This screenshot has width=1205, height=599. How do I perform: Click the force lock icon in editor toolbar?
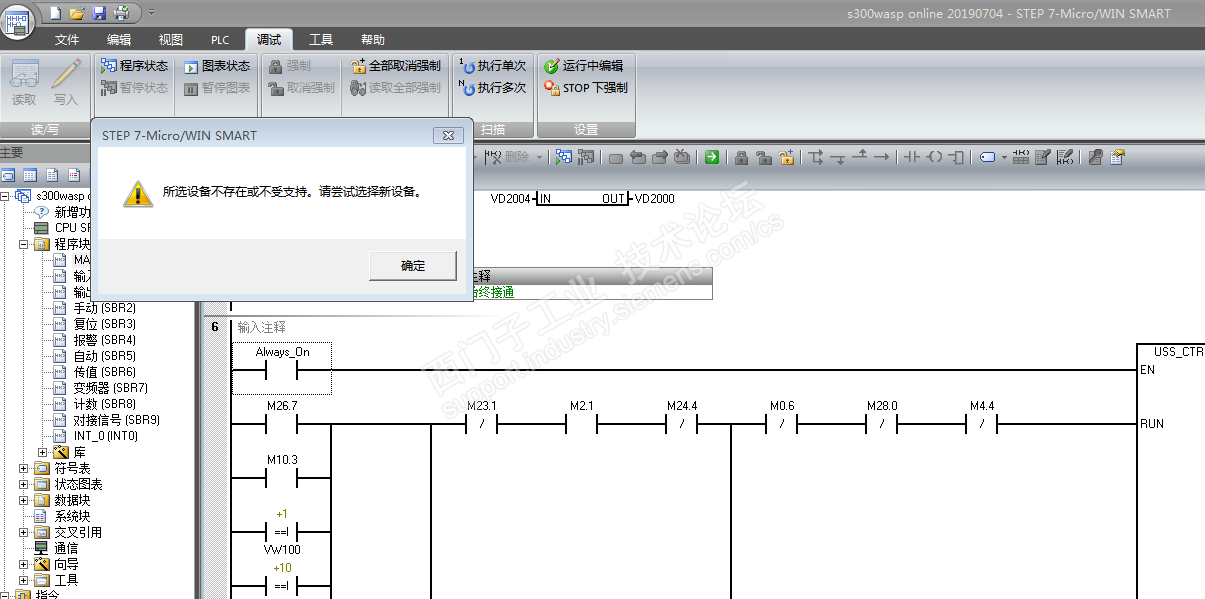[x=741, y=157]
